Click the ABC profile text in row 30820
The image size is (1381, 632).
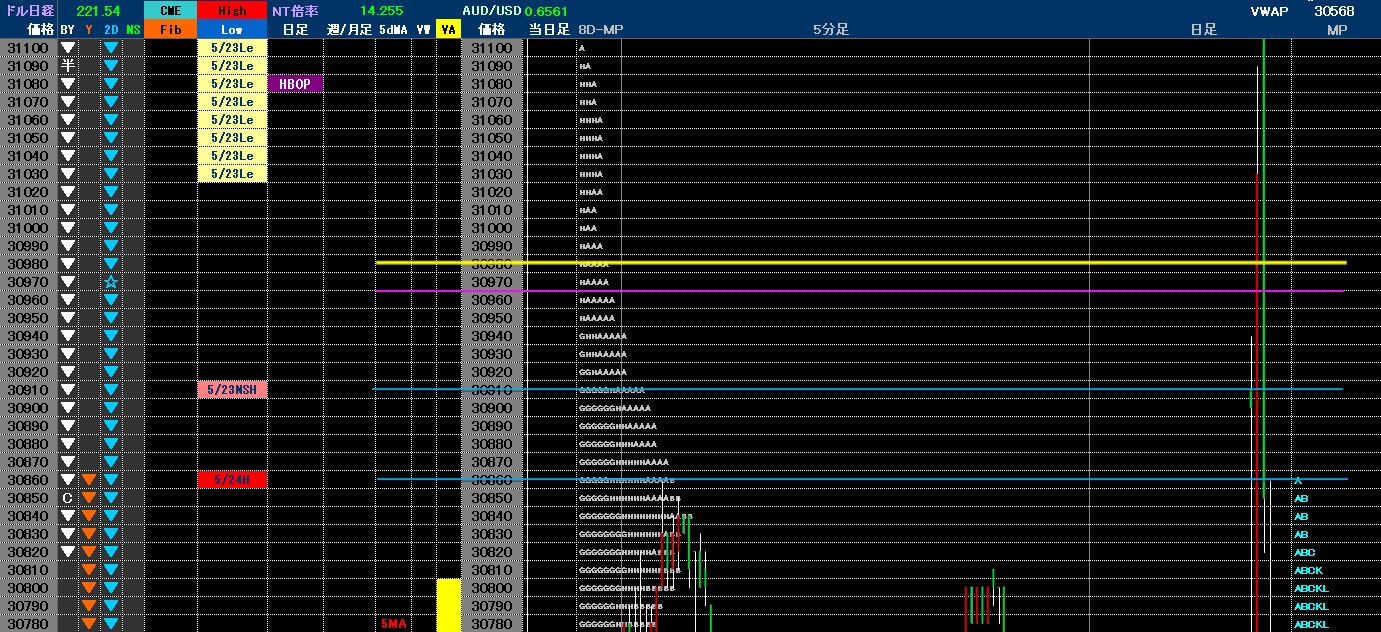pyautogui.click(x=1304, y=552)
